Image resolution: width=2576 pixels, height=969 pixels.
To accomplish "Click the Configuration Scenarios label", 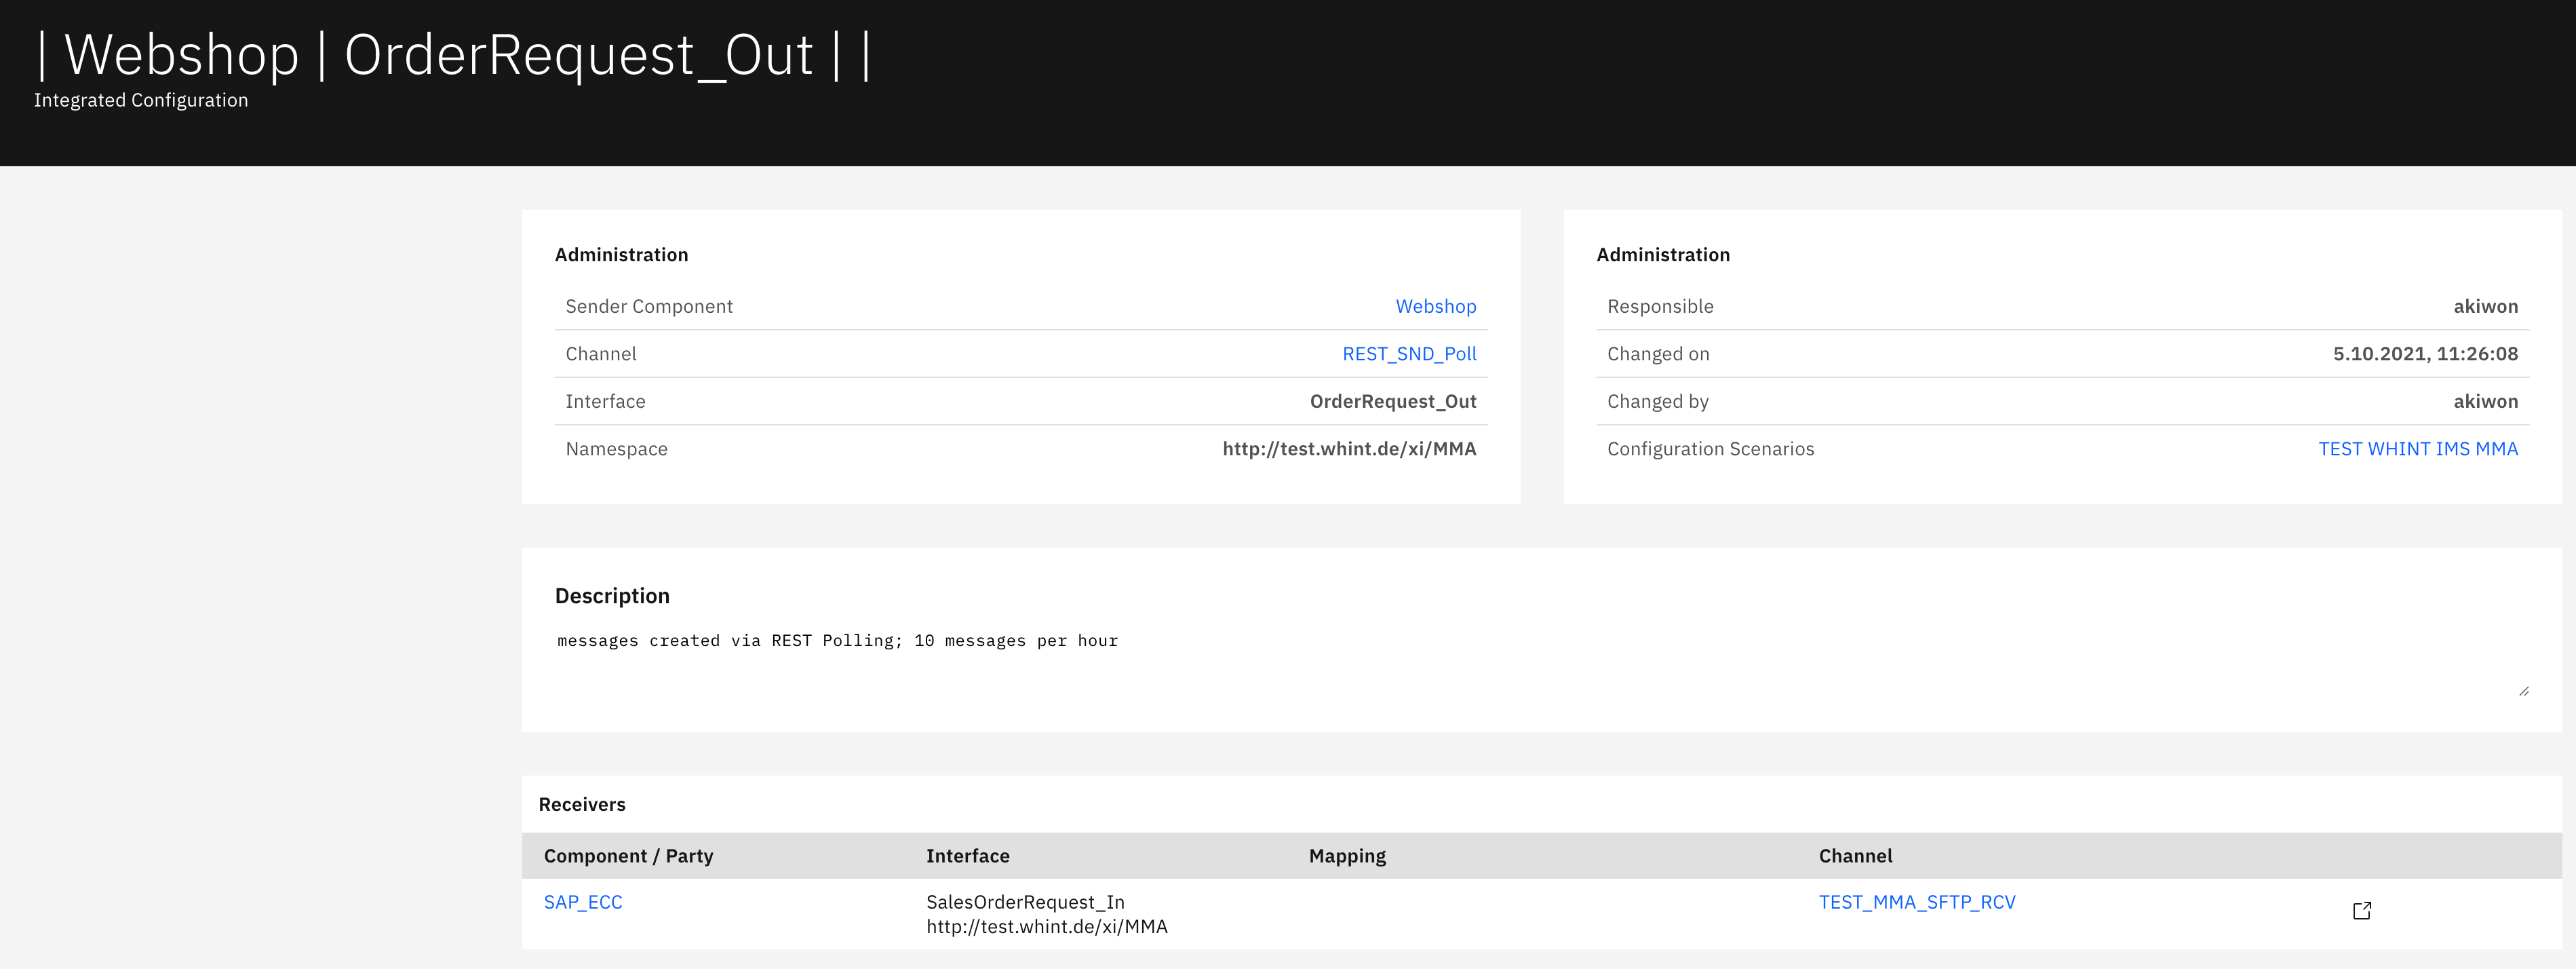I will click(1710, 449).
